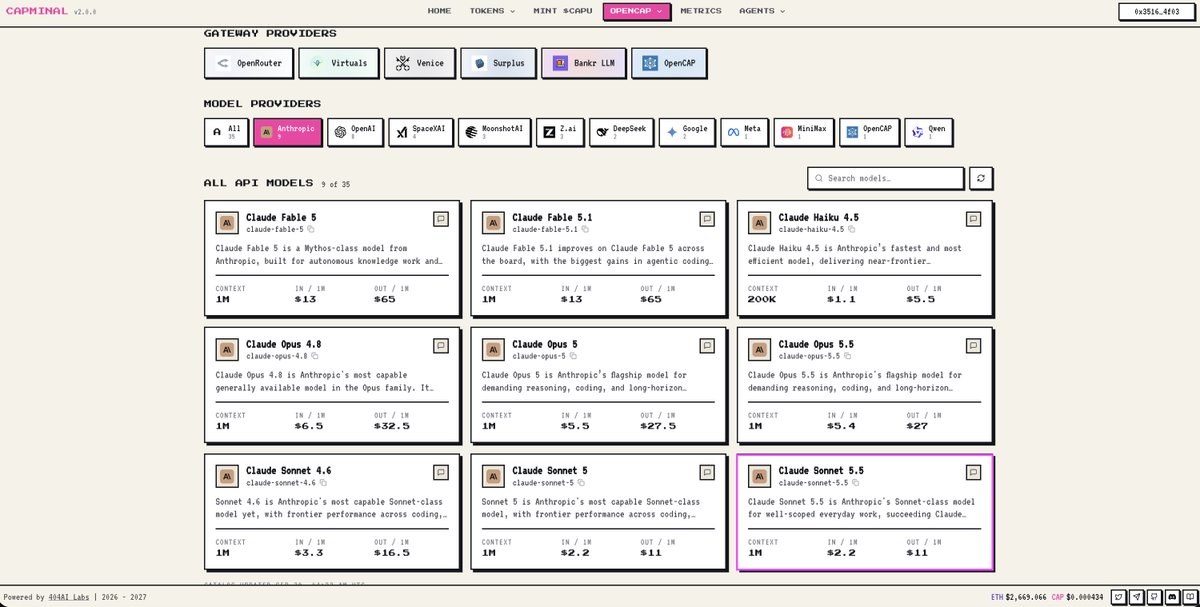1200x607 pixels.
Task: Open chat icon on Claude Haiku 4.5 card
Action: pyautogui.click(x=973, y=219)
